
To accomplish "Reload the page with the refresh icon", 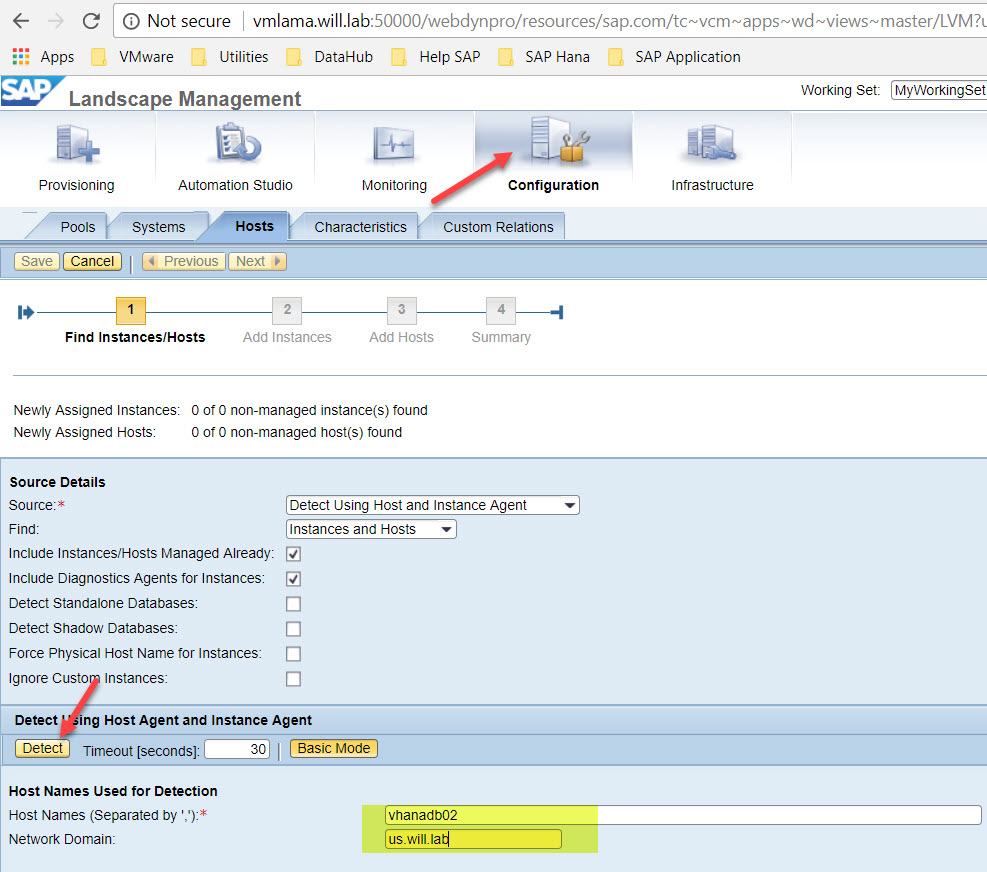I will pos(91,21).
